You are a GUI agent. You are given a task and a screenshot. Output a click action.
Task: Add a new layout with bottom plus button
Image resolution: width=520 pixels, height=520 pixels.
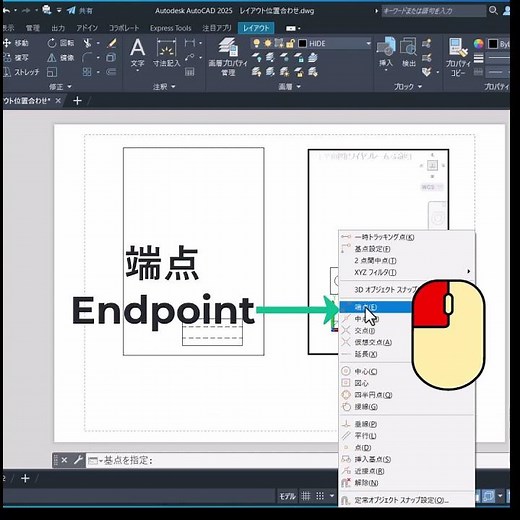click(25, 479)
